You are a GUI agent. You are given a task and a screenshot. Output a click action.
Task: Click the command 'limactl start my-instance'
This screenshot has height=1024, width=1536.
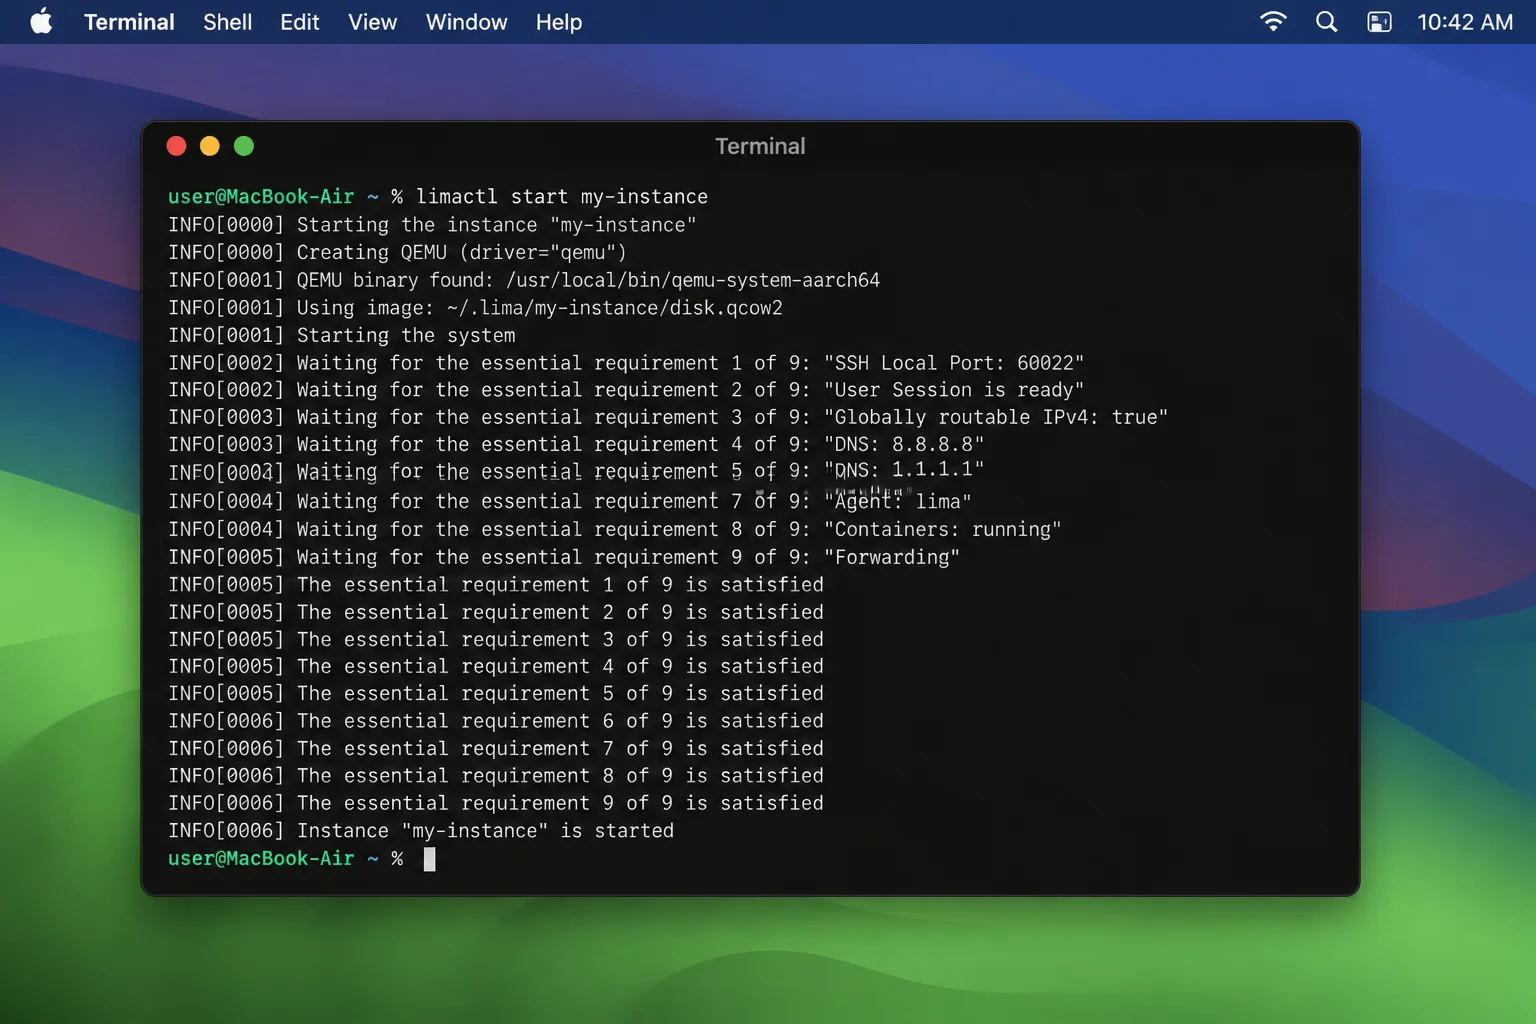(562, 197)
